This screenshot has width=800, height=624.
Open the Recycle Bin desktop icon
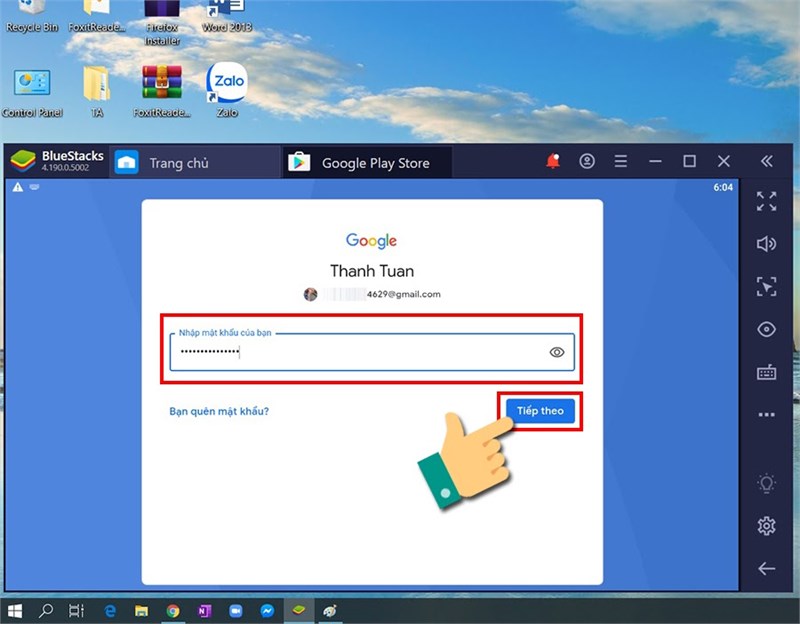tap(32, 15)
